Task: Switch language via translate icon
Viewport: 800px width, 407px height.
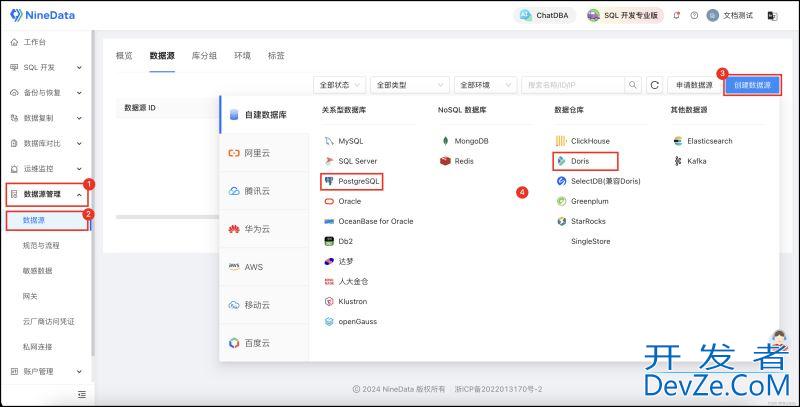Action: 772,16
